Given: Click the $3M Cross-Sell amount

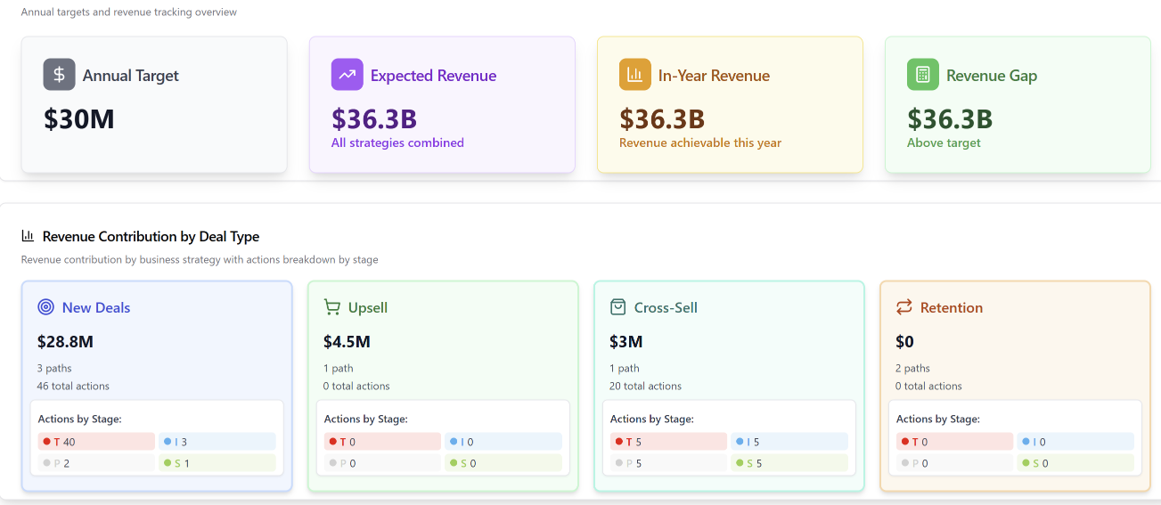Looking at the screenshot, I should point(626,341).
